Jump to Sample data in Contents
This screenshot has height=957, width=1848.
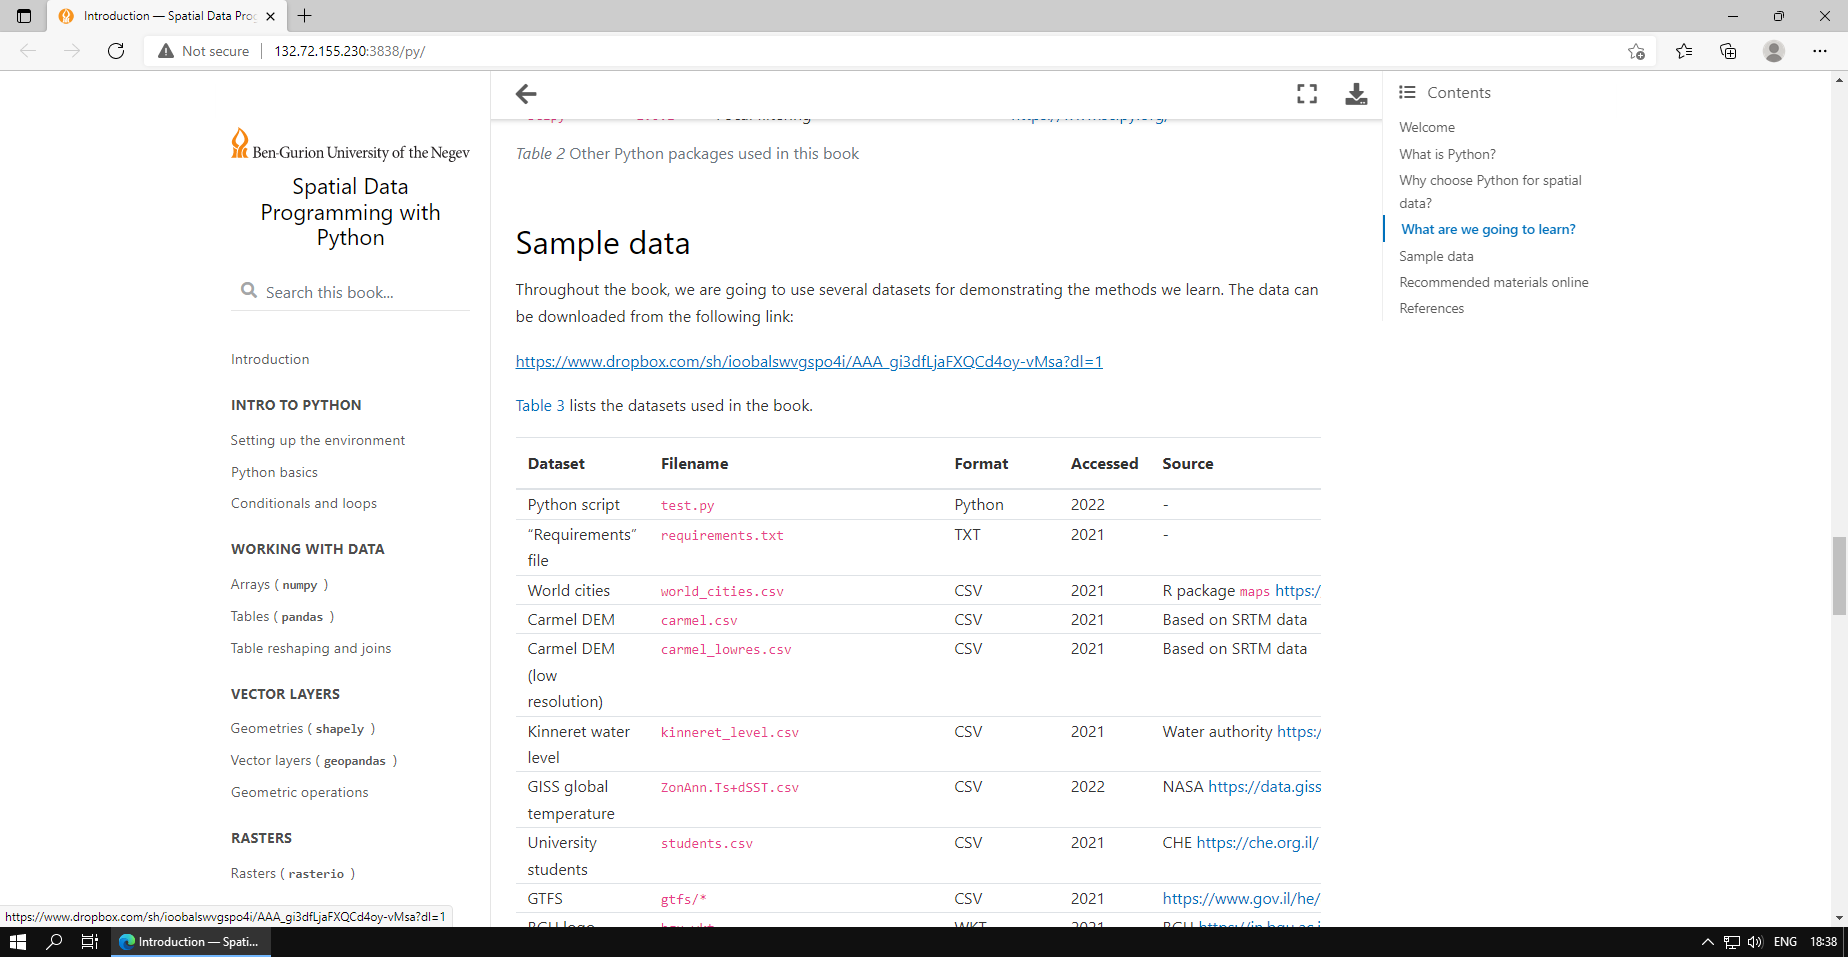click(x=1436, y=256)
